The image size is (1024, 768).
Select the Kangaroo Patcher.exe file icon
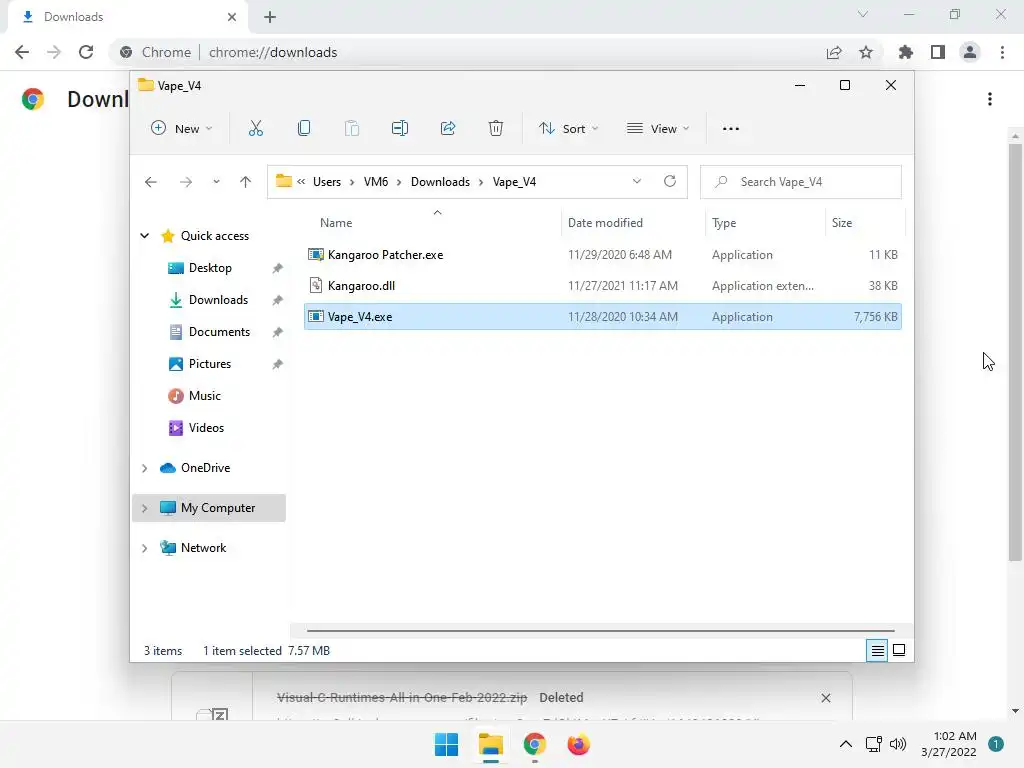(316, 255)
